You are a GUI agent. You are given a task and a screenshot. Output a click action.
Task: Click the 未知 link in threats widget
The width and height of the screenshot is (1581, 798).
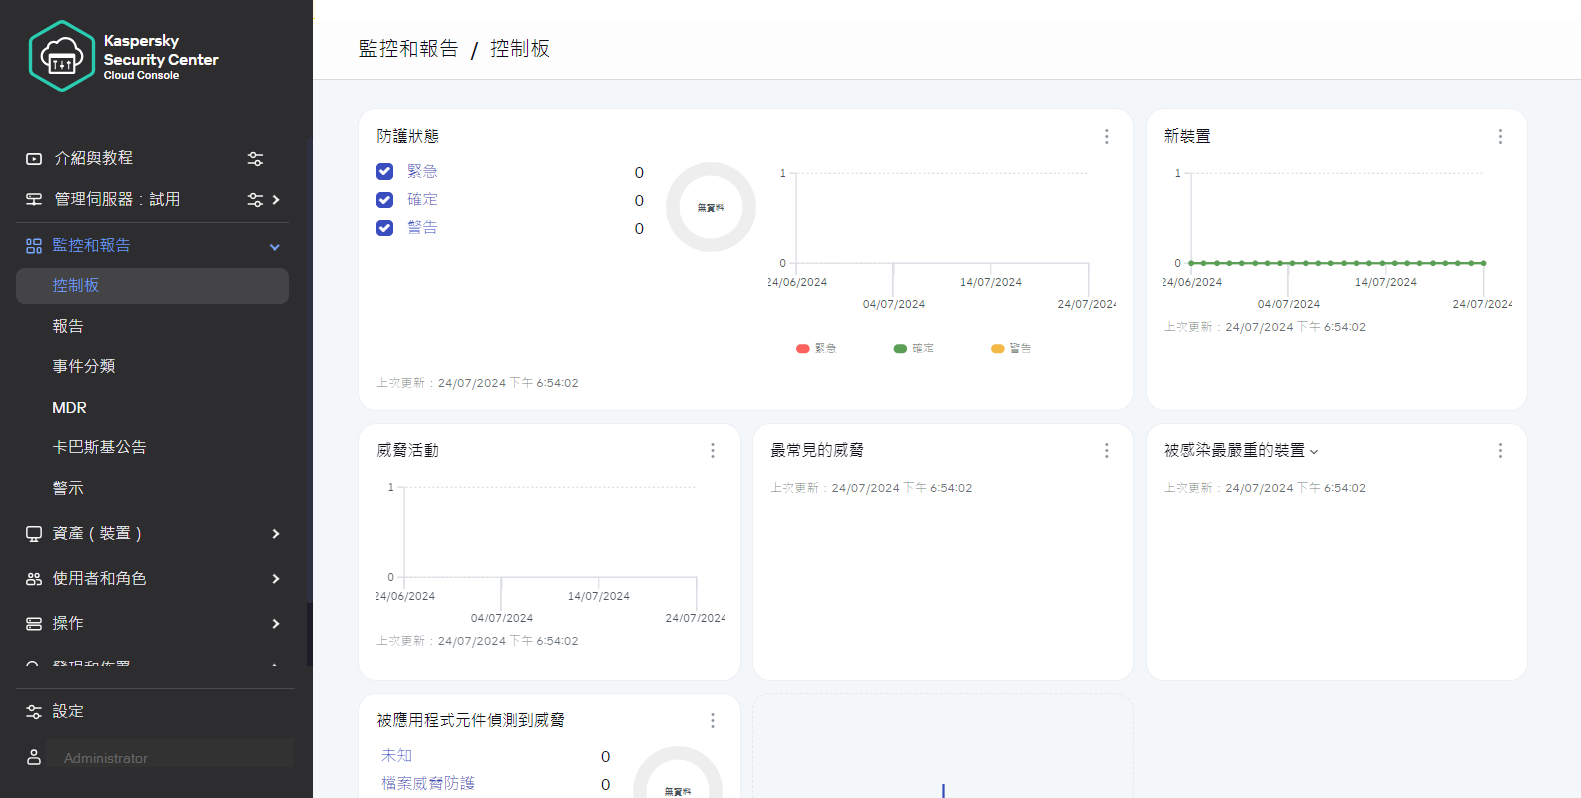point(396,756)
